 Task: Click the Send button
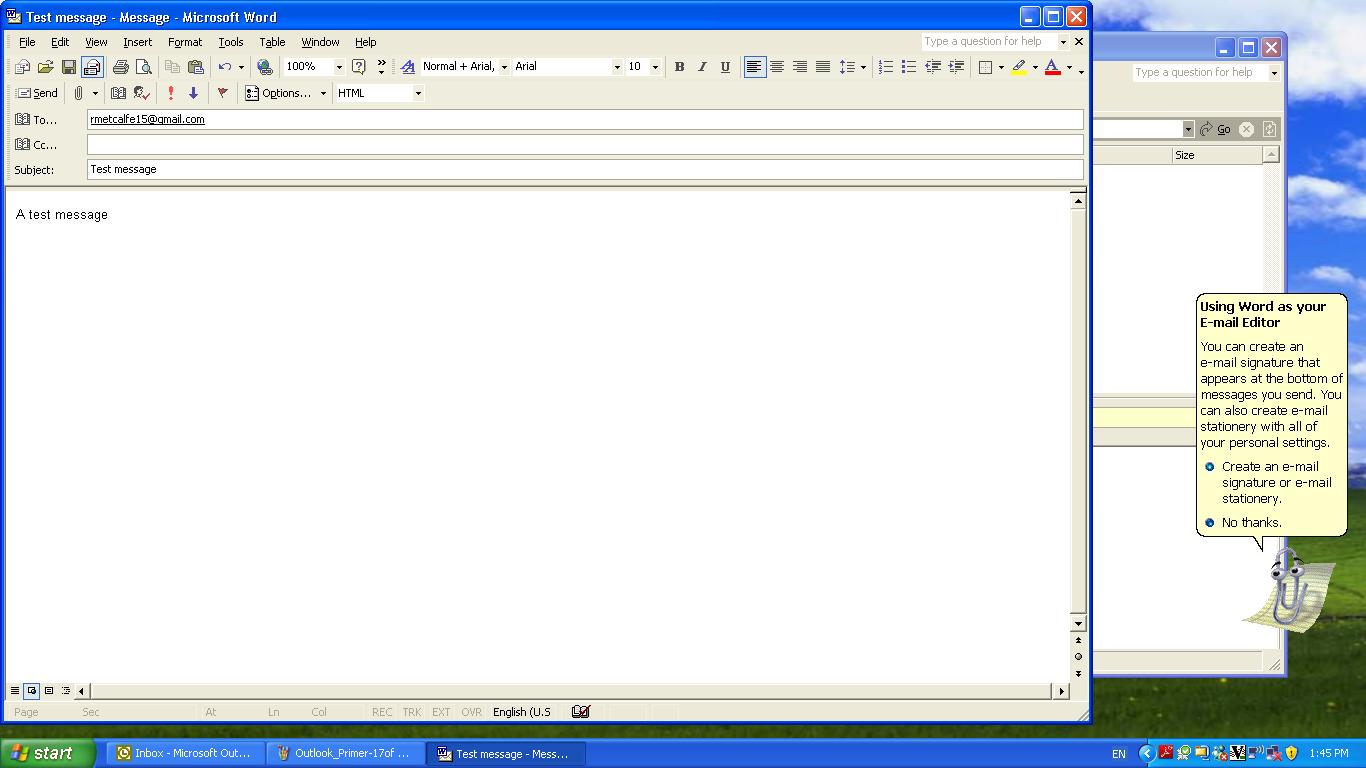[x=38, y=93]
